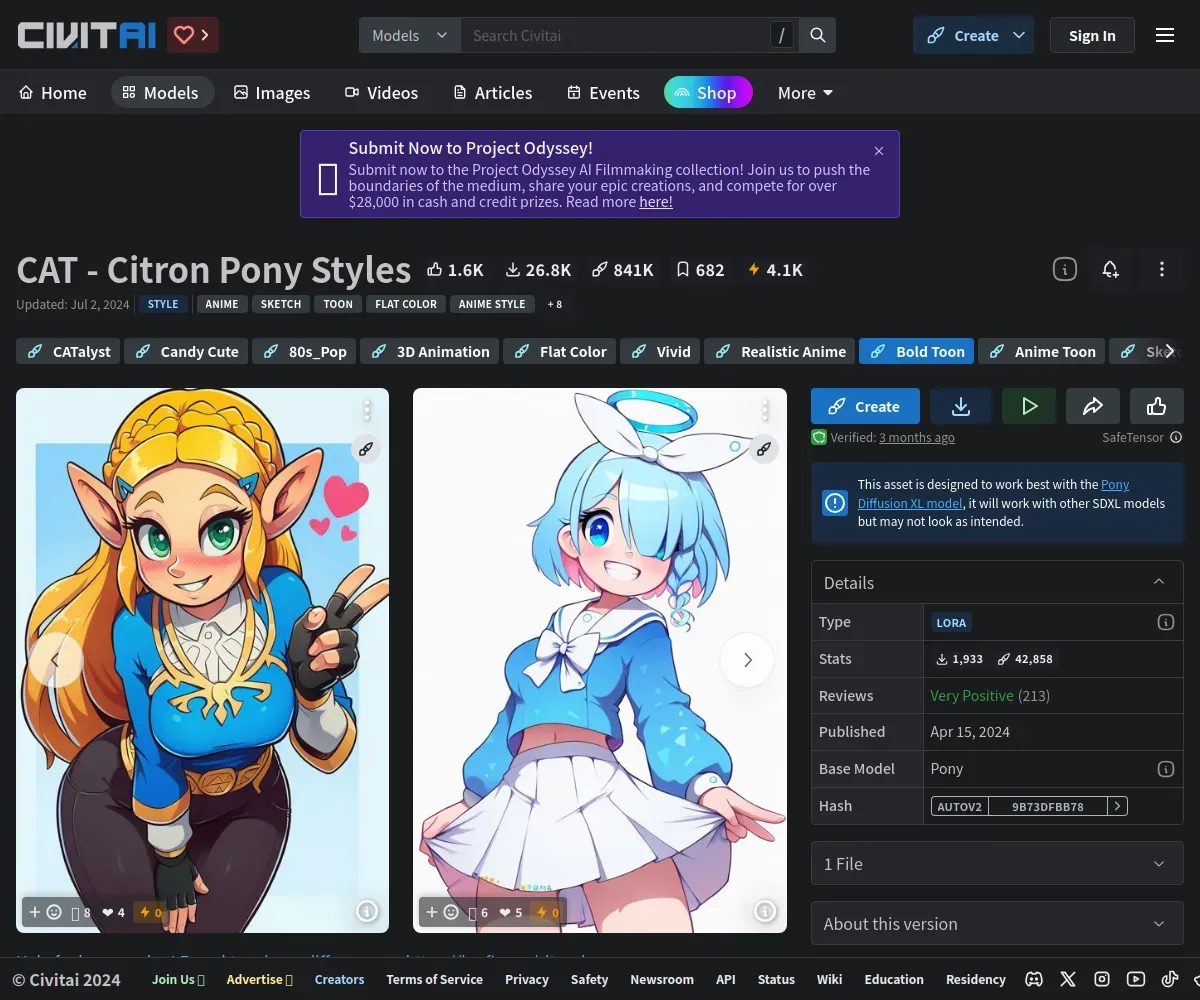Open the Images navigation item
Image resolution: width=1200 pixels, height=1000 pixels.
click(x=272, y=92)
